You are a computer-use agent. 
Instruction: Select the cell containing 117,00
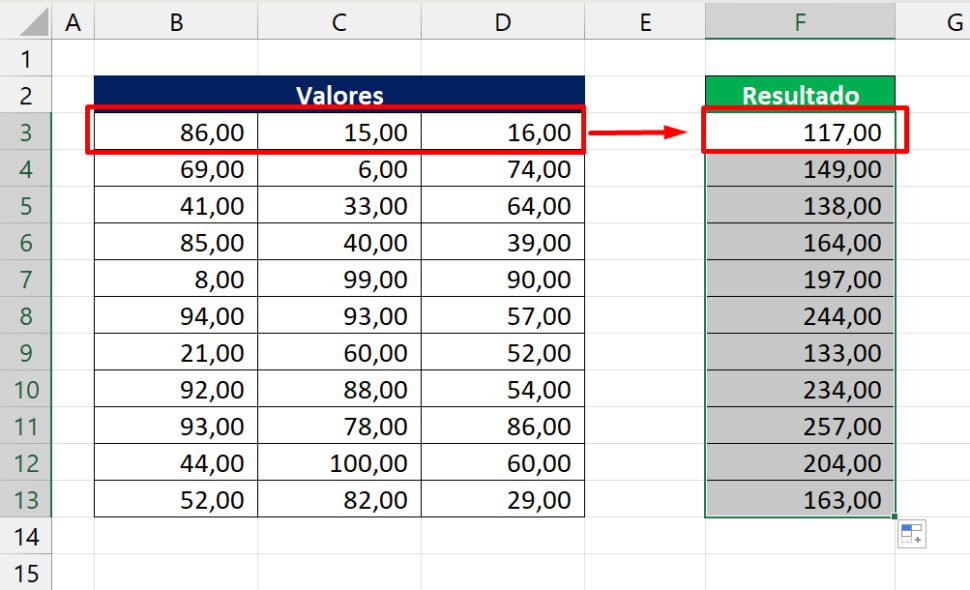[800, 132]
